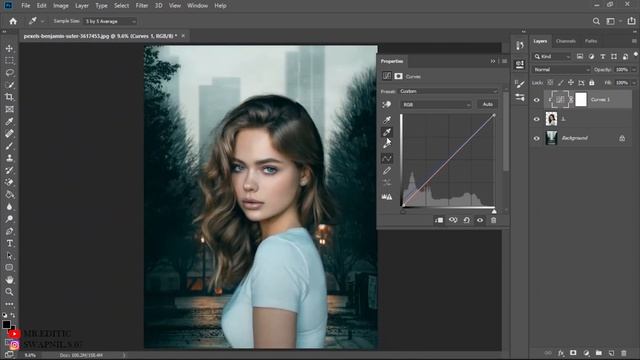Pick the black point eyedropper in Curves
Viewport: 640px width, 360px height.
[x=387, y=120]
